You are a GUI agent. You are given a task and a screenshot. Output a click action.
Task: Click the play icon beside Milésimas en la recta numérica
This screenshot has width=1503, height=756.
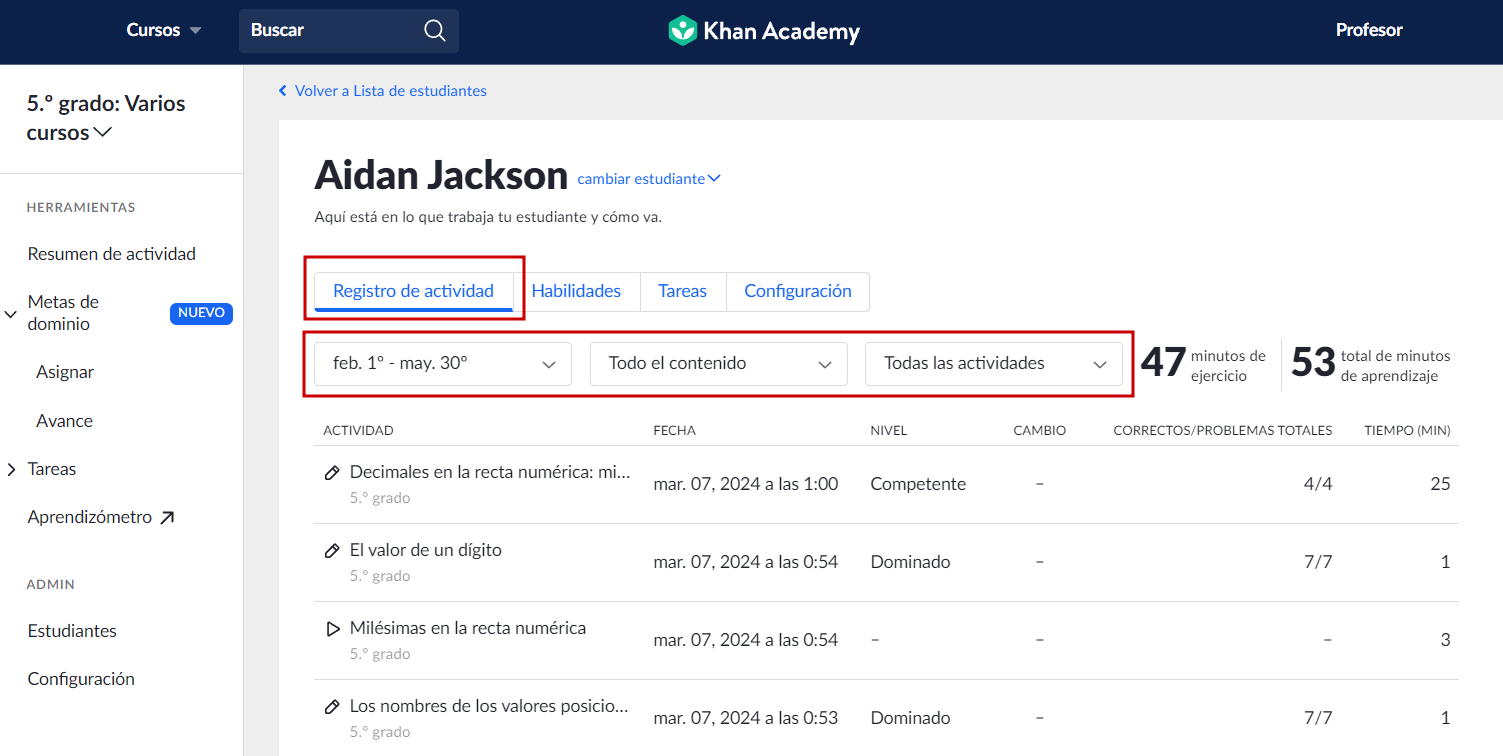pyautogui.click(x=333, y=629)
